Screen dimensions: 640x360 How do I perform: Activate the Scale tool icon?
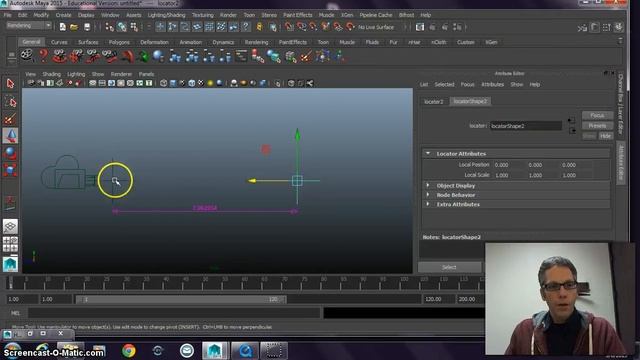10,169
